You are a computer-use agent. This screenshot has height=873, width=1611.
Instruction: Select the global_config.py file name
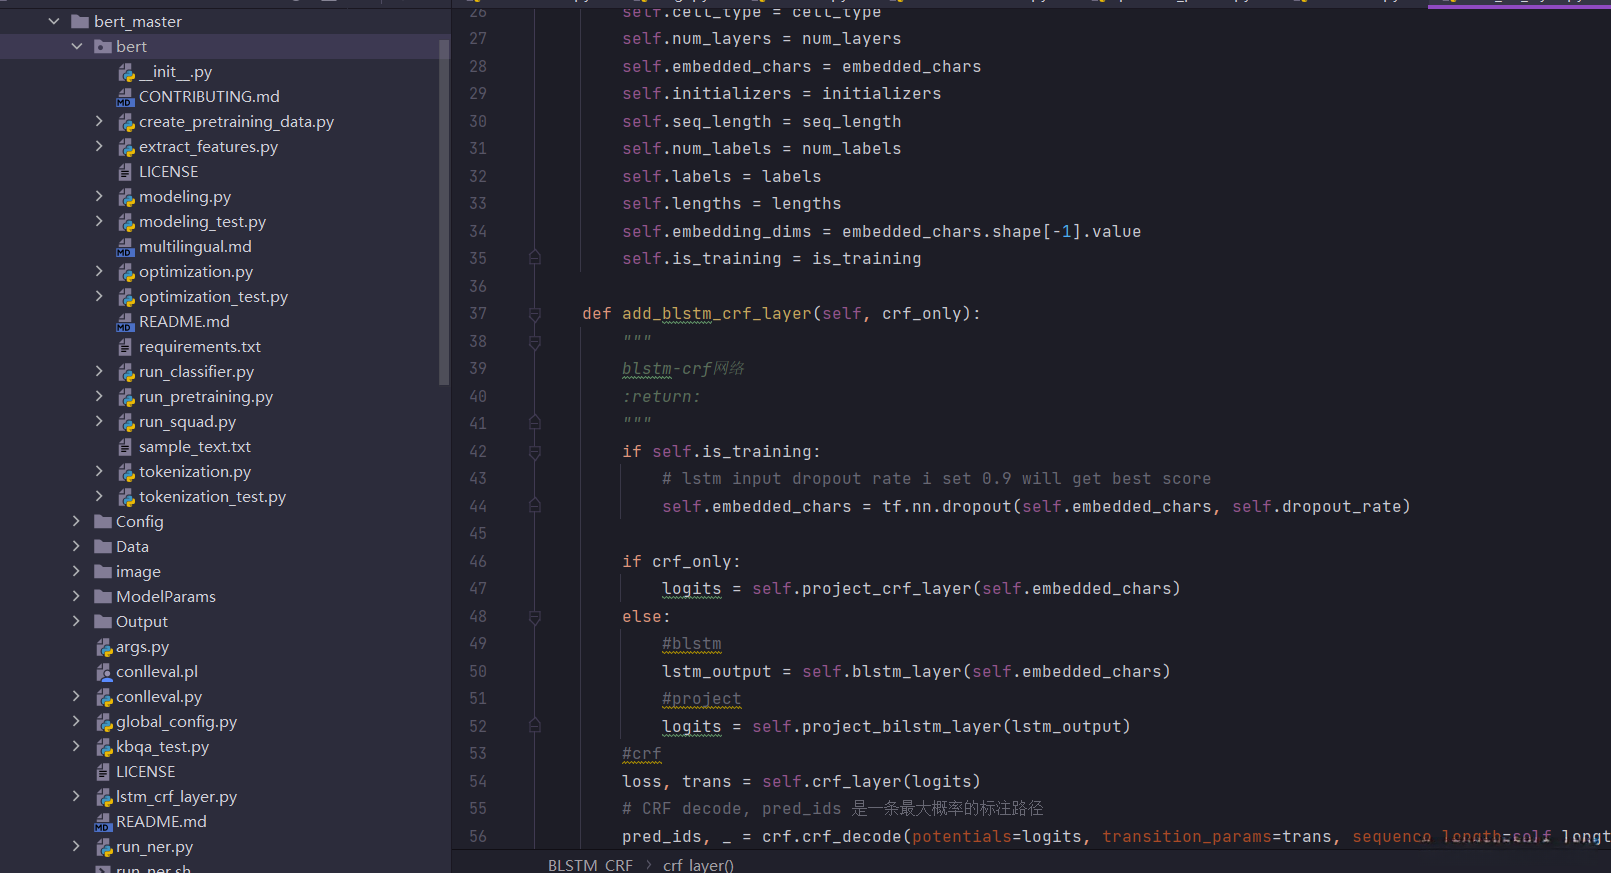pyautogui.click(x=176, y=722)
